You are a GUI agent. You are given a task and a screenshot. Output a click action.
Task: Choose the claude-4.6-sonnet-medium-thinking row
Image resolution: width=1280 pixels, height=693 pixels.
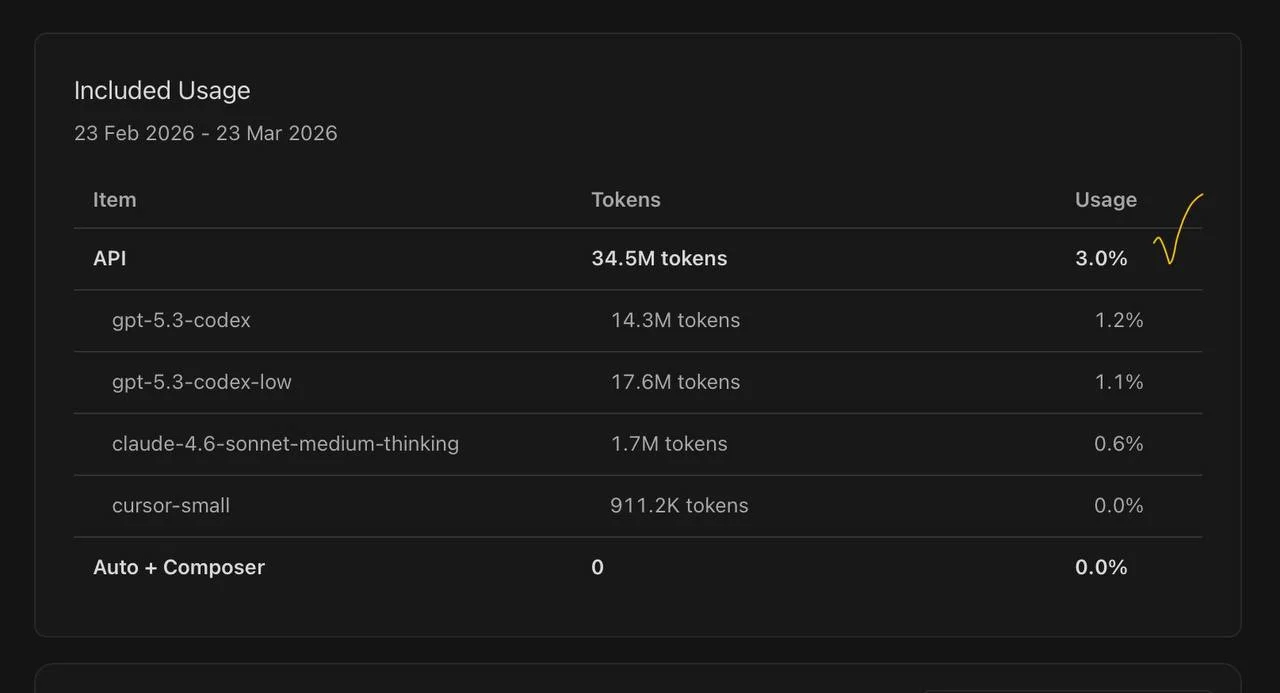tap(285, 443)
